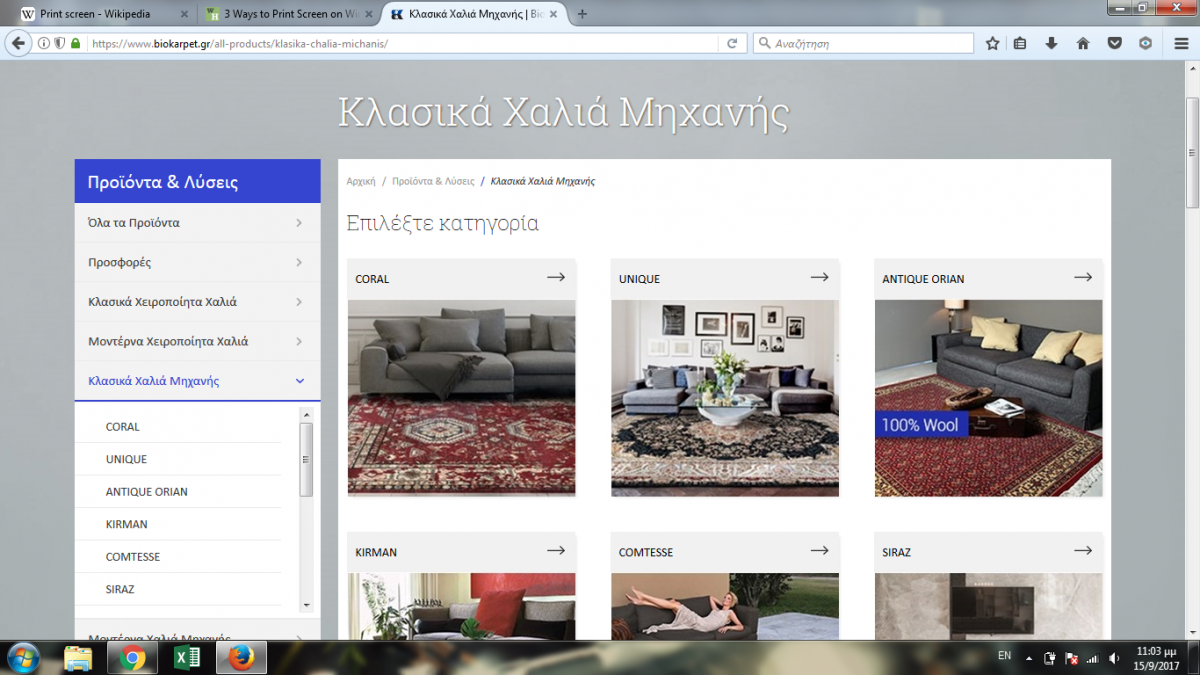This screenshot has width=1200, height=675.
Task: Click the URL address bar
Action: tap(400, 44)
